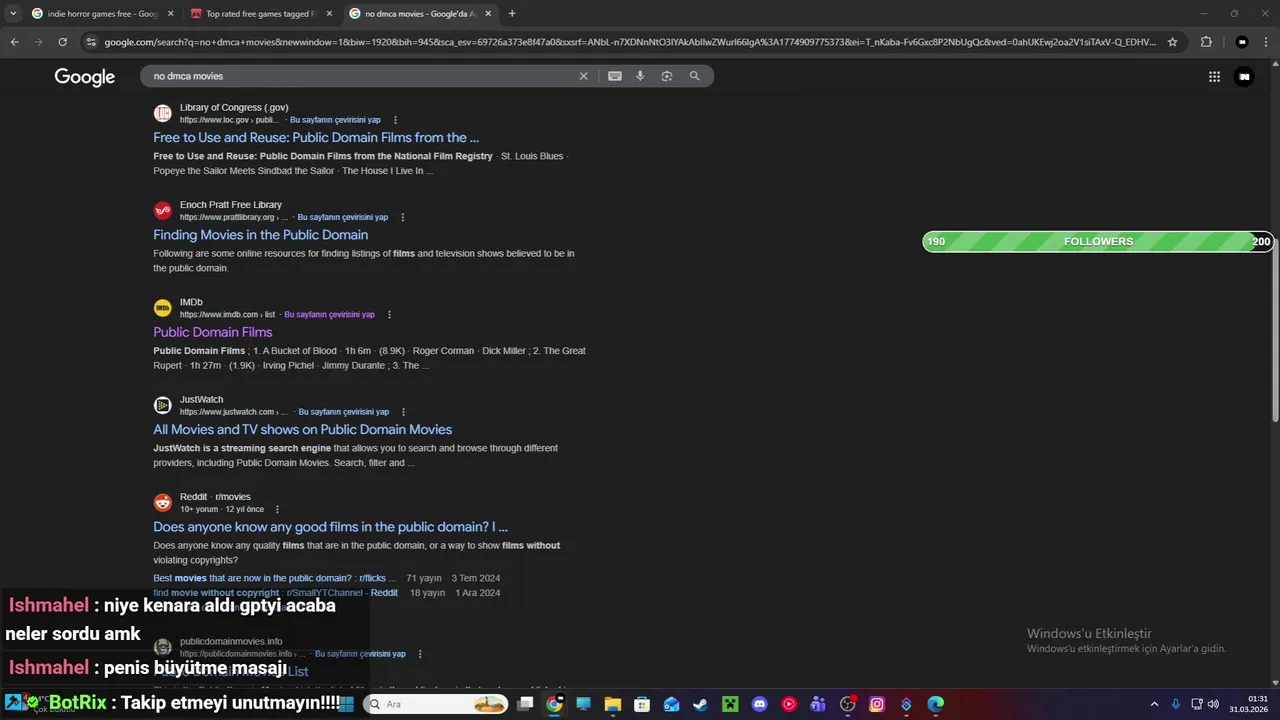Open more options for publicdomainmovies.info result
1280x720 pixels.
coord(420,654)
